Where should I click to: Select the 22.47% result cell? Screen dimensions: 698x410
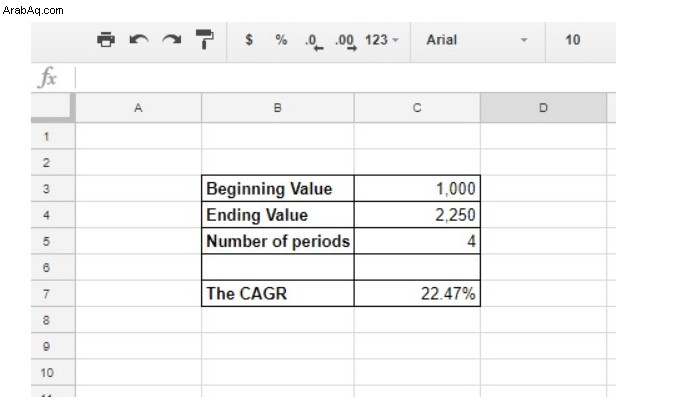pos(417,294)
